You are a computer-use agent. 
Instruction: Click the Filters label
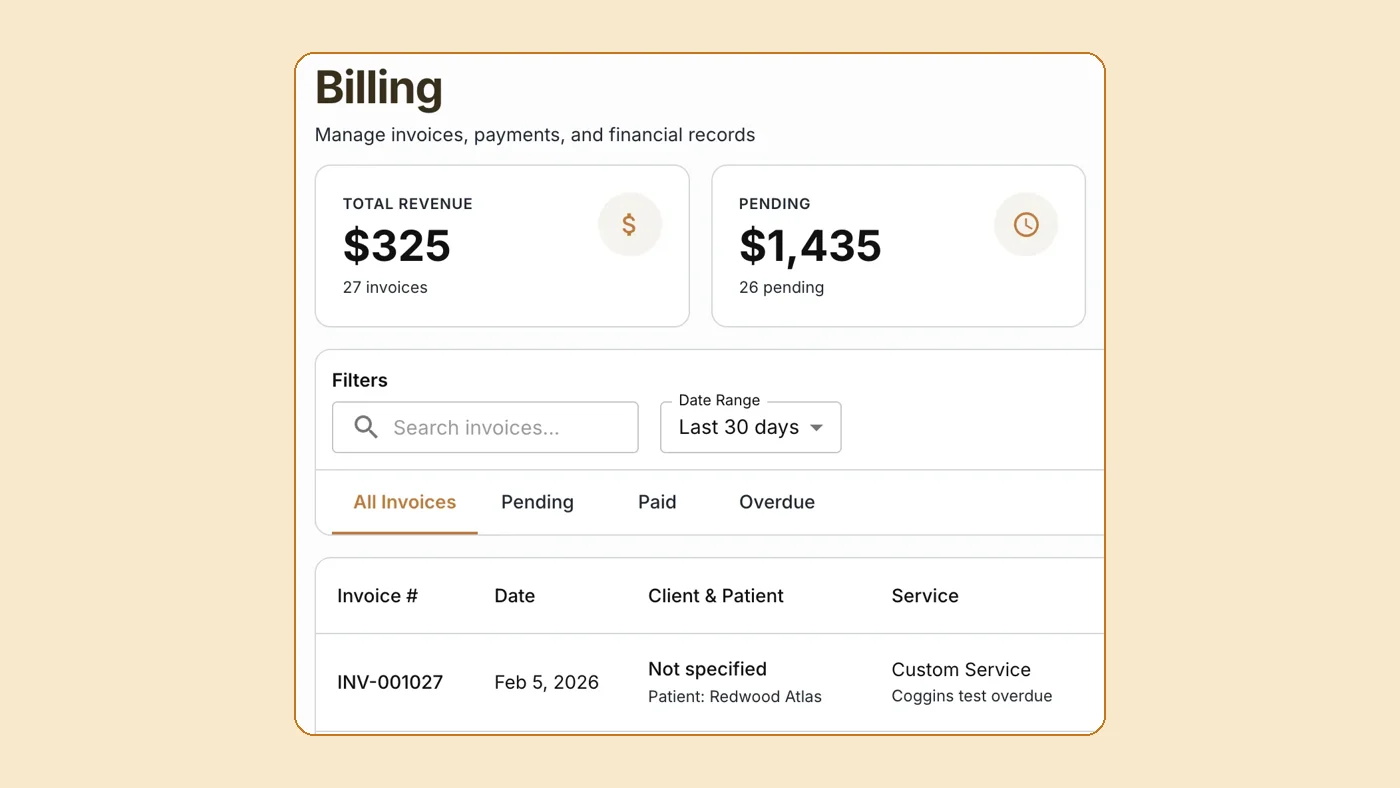(x=360, y=380)
